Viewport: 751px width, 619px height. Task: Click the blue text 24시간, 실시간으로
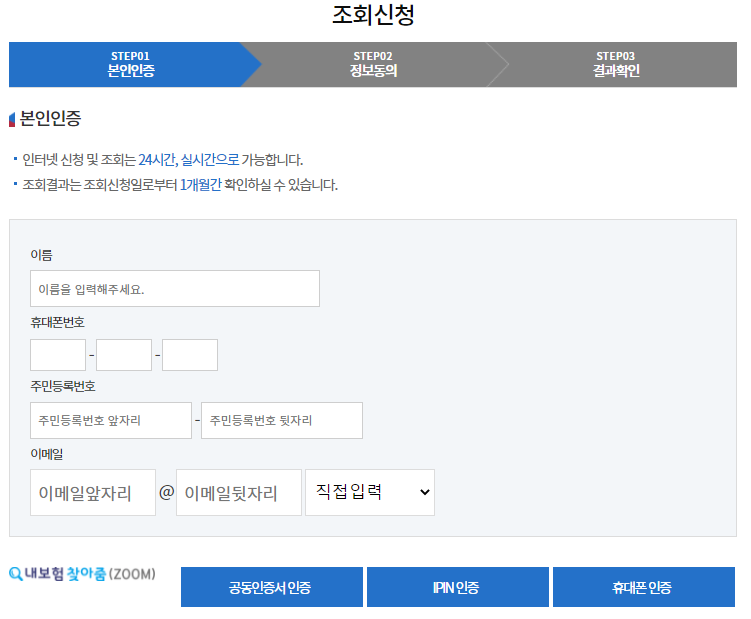(x=189, y=160)
